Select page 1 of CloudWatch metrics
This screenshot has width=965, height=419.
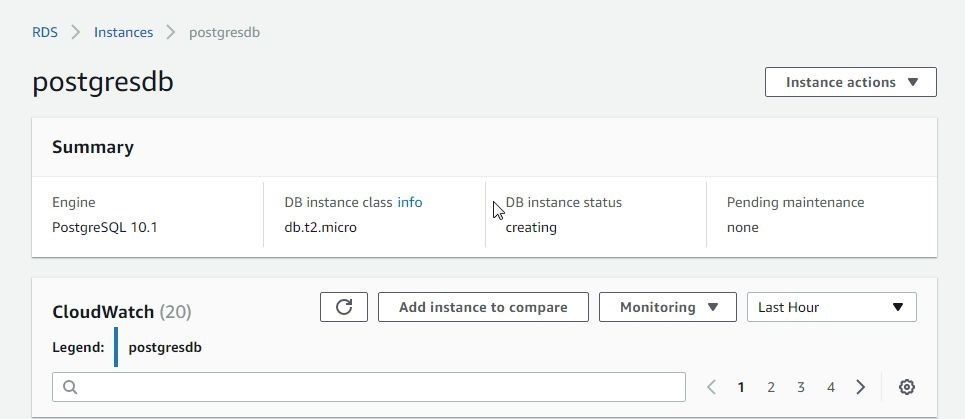coord(741,387)
